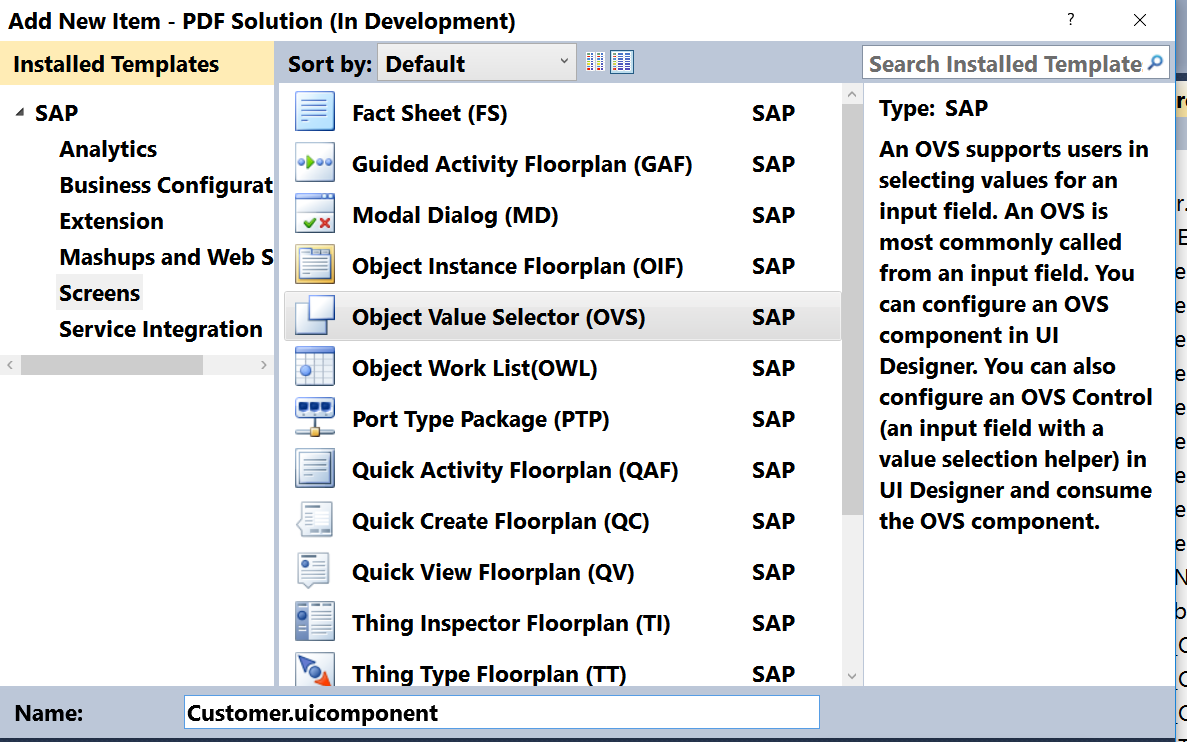Click the Thing Type Floorplan icon
This screenshot has height=742, width=1187.
click(314, 669)
